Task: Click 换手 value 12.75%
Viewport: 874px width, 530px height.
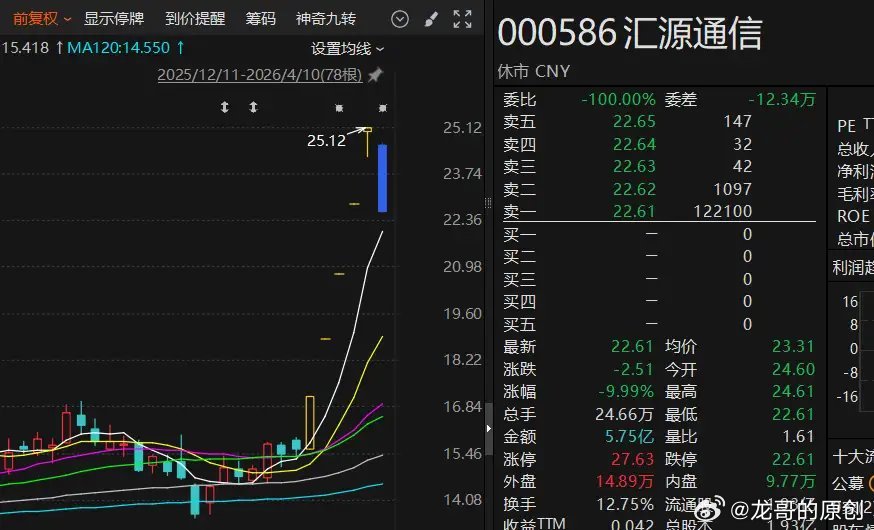Action: (x=625, y=504)
